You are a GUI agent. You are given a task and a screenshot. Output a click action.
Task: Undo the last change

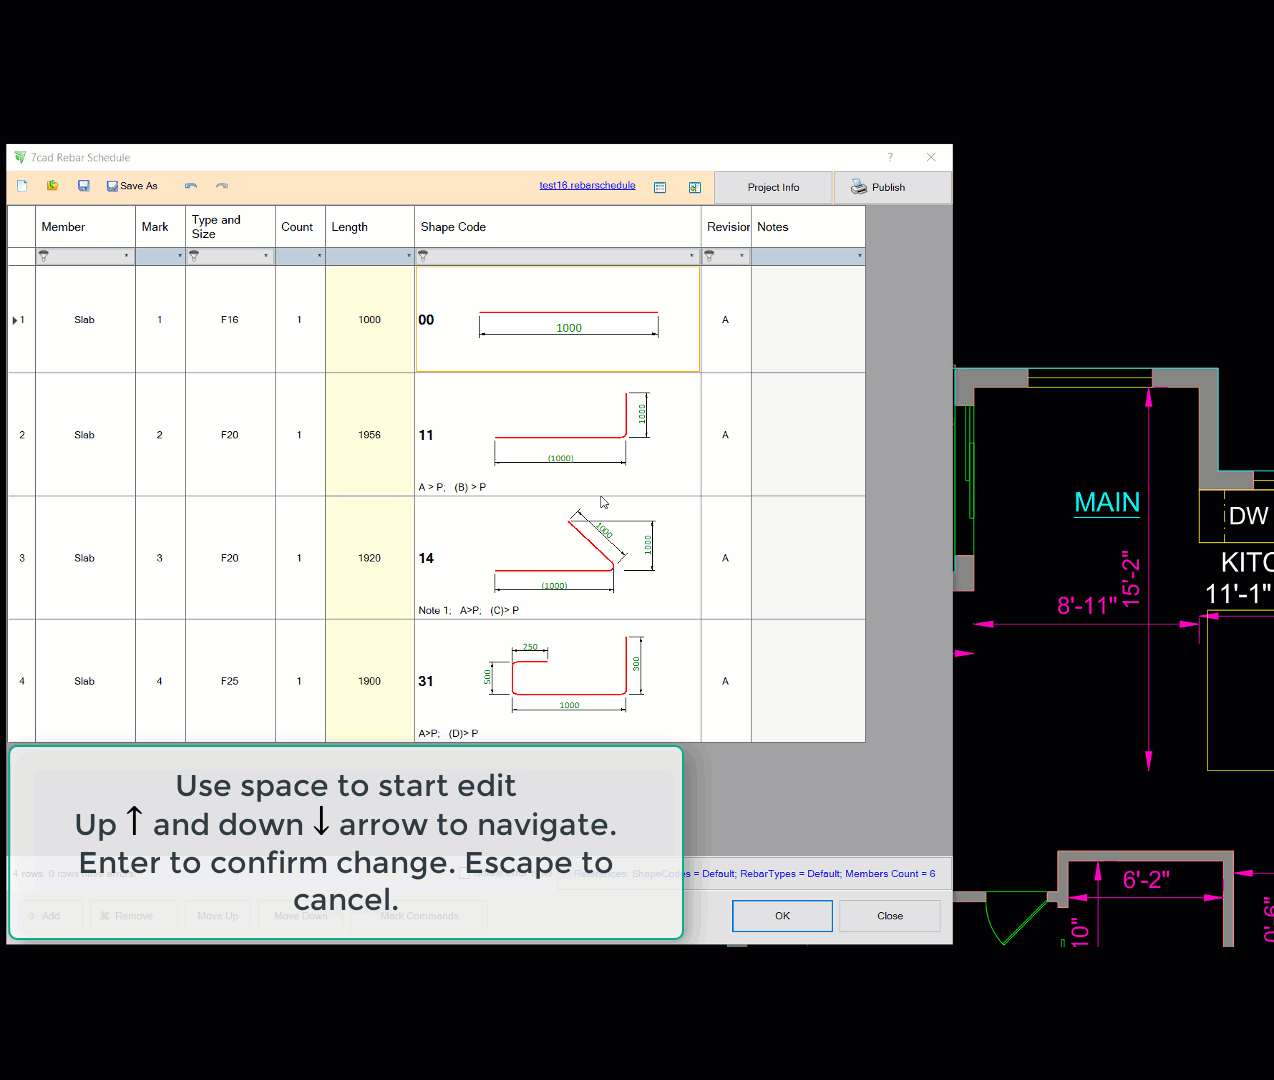point(191,186)
